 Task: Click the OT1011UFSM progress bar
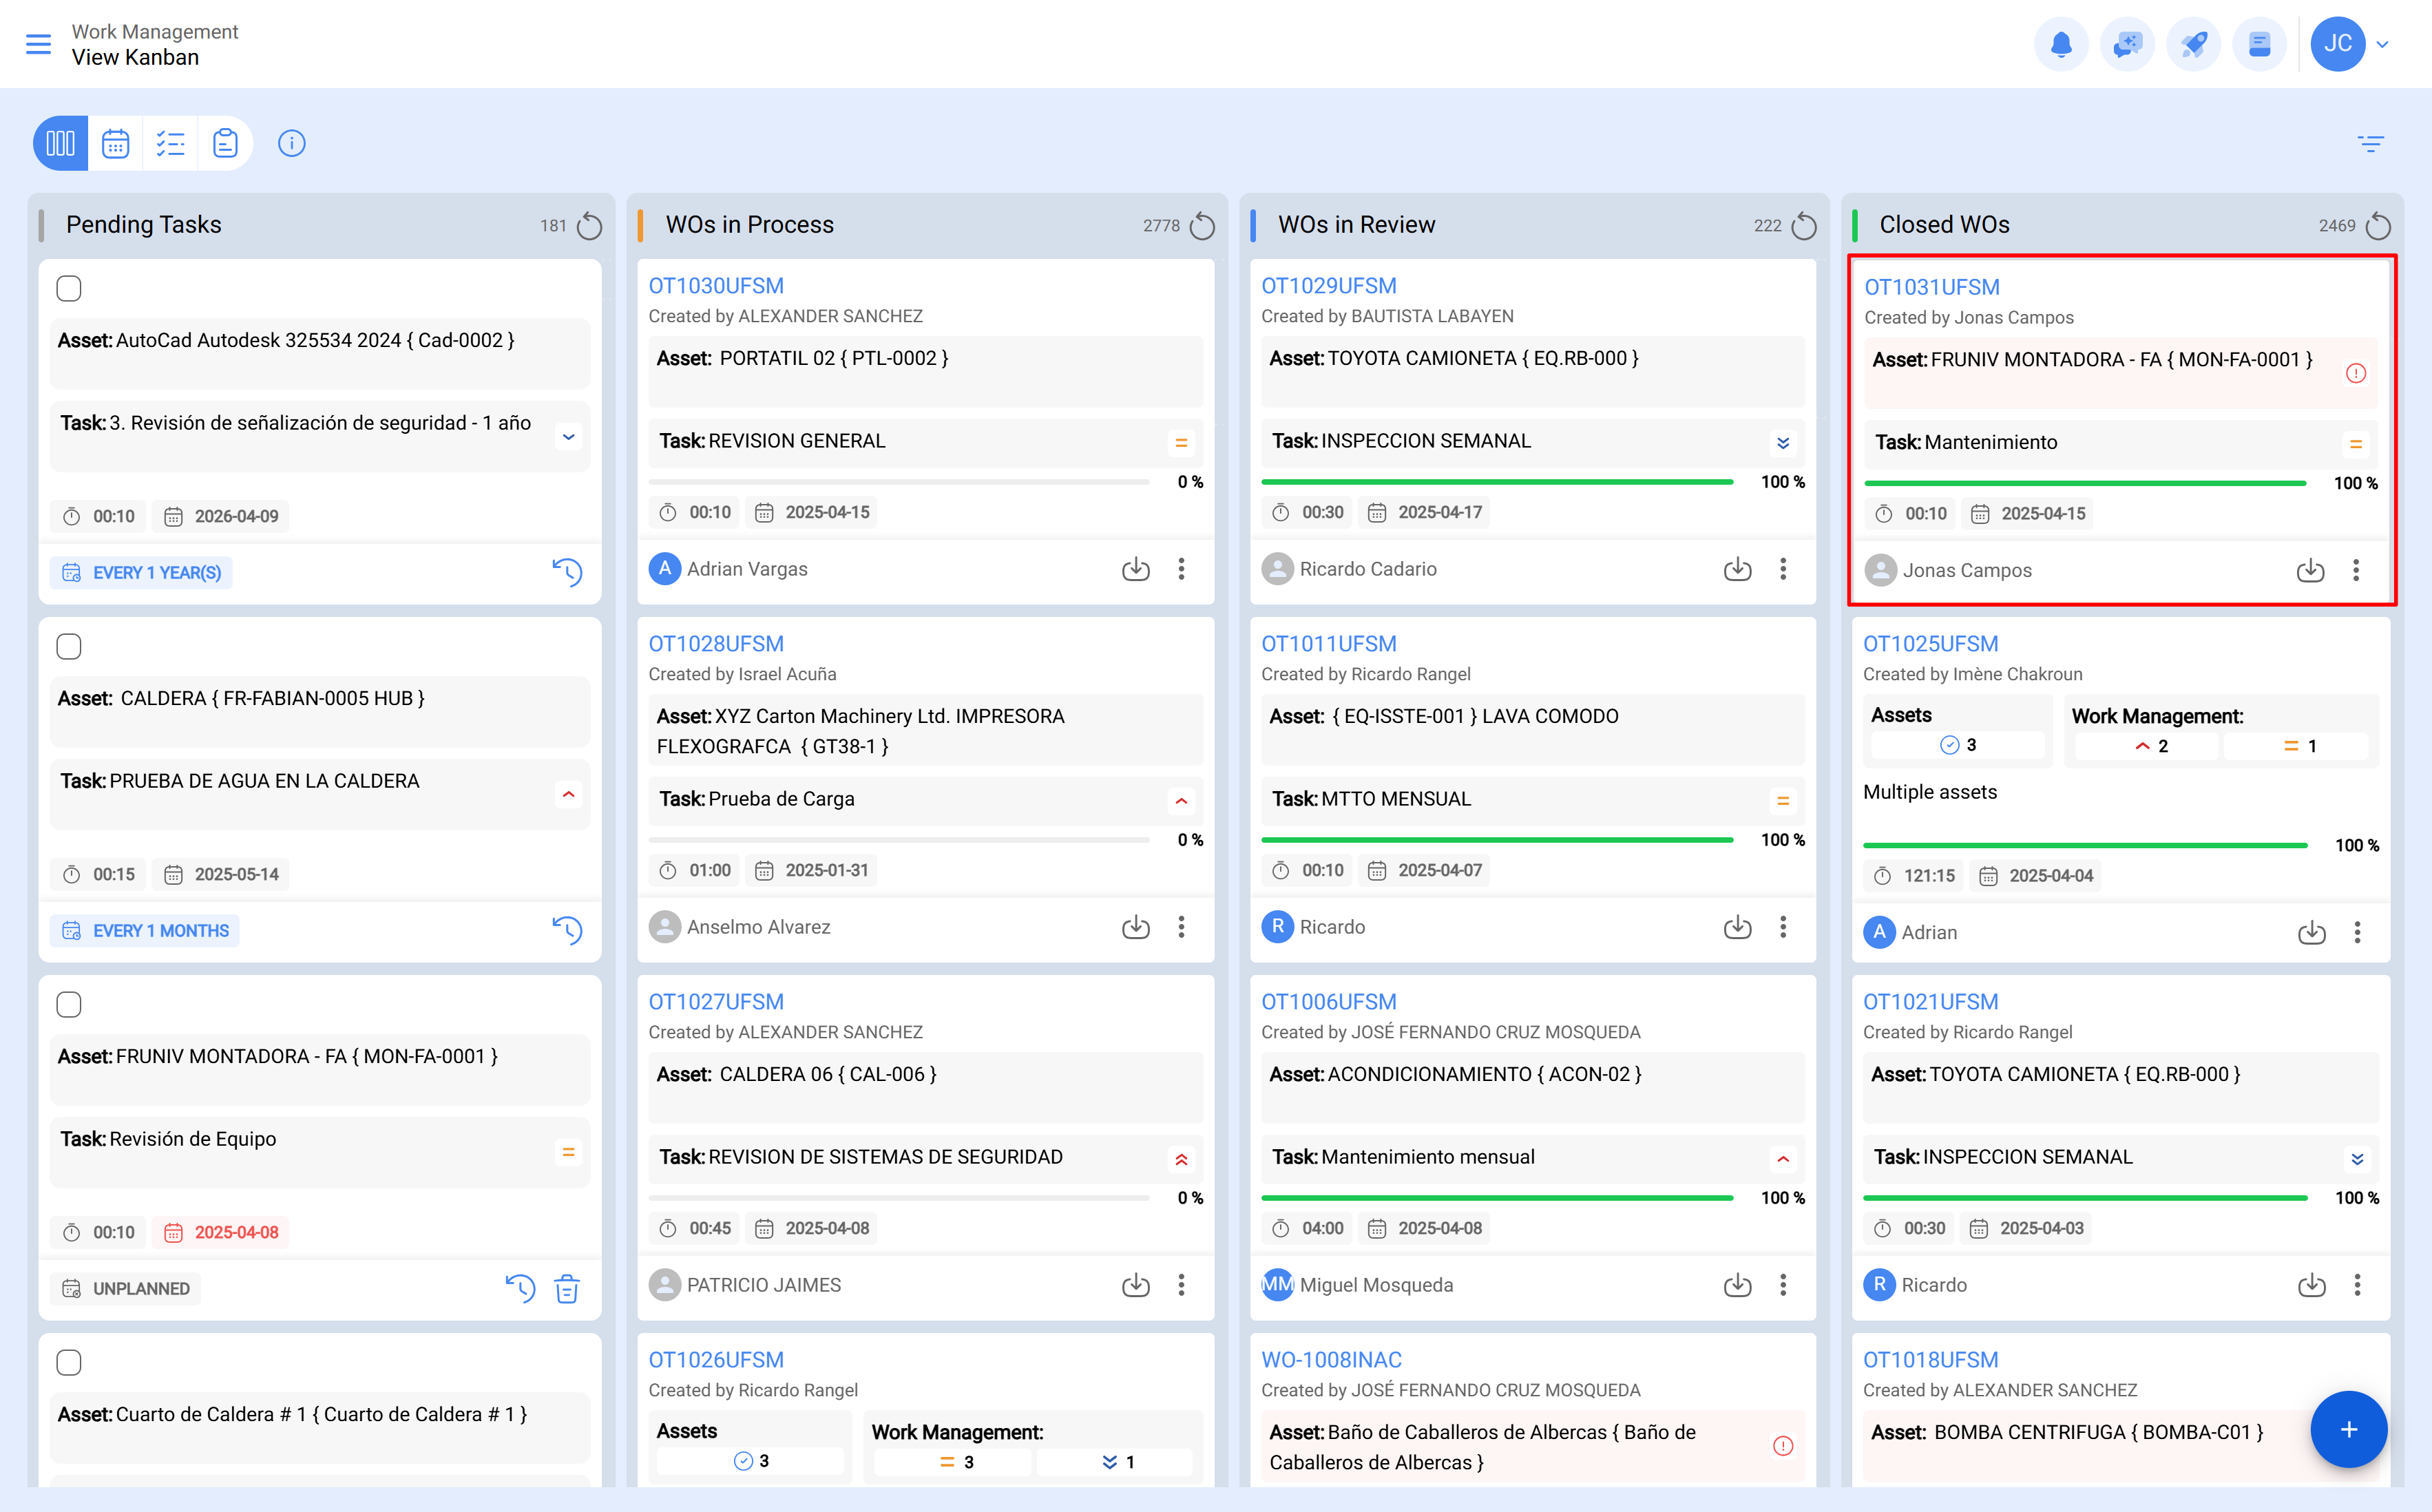(x=1497, y=840)
